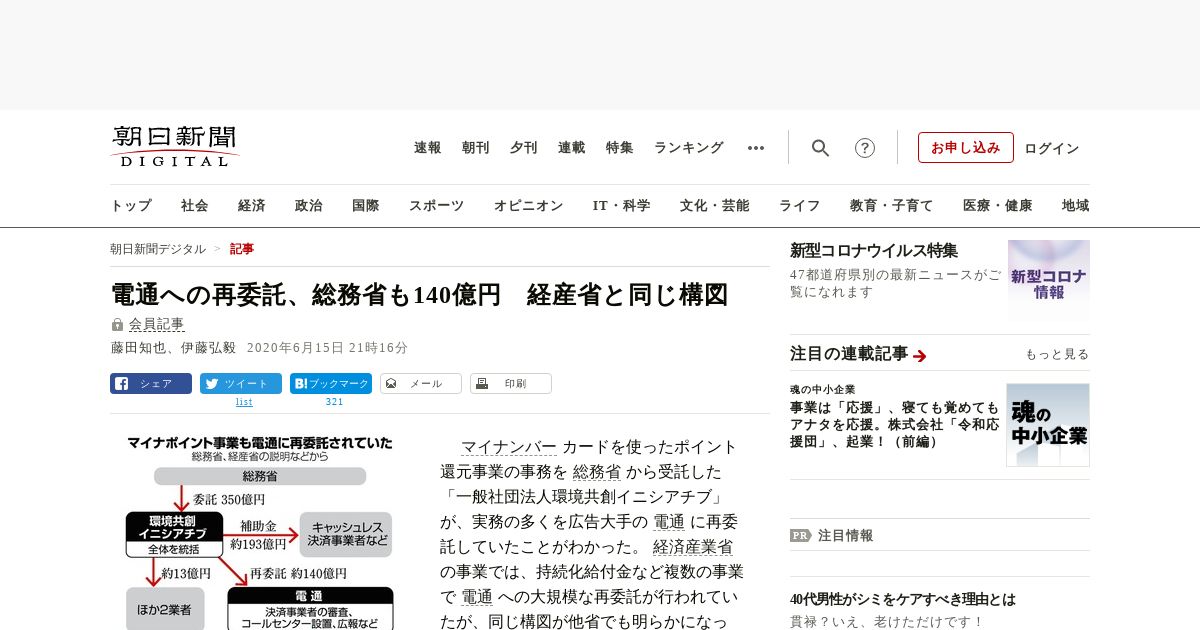The image size is (1200, 630).
Task: Open the Asahi Shimbun Digital logo
Action: click(175, 146)
